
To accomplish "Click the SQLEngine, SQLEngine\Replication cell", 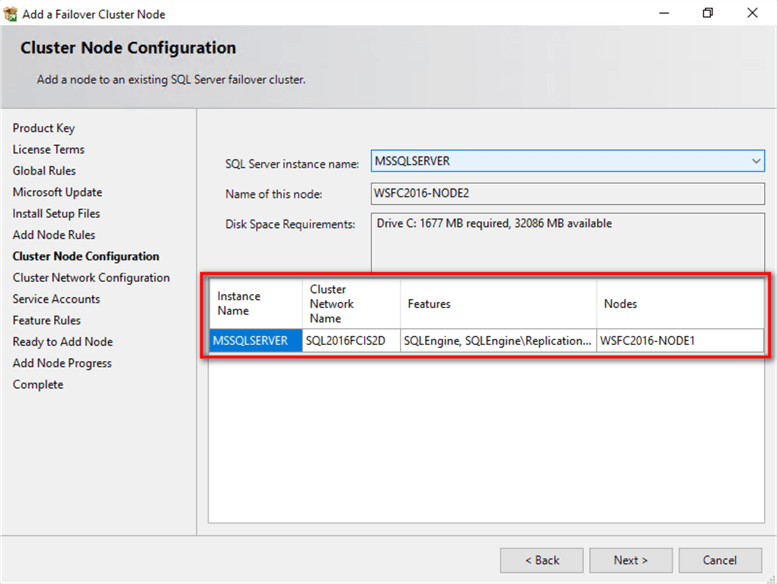I will click(499, 341).
